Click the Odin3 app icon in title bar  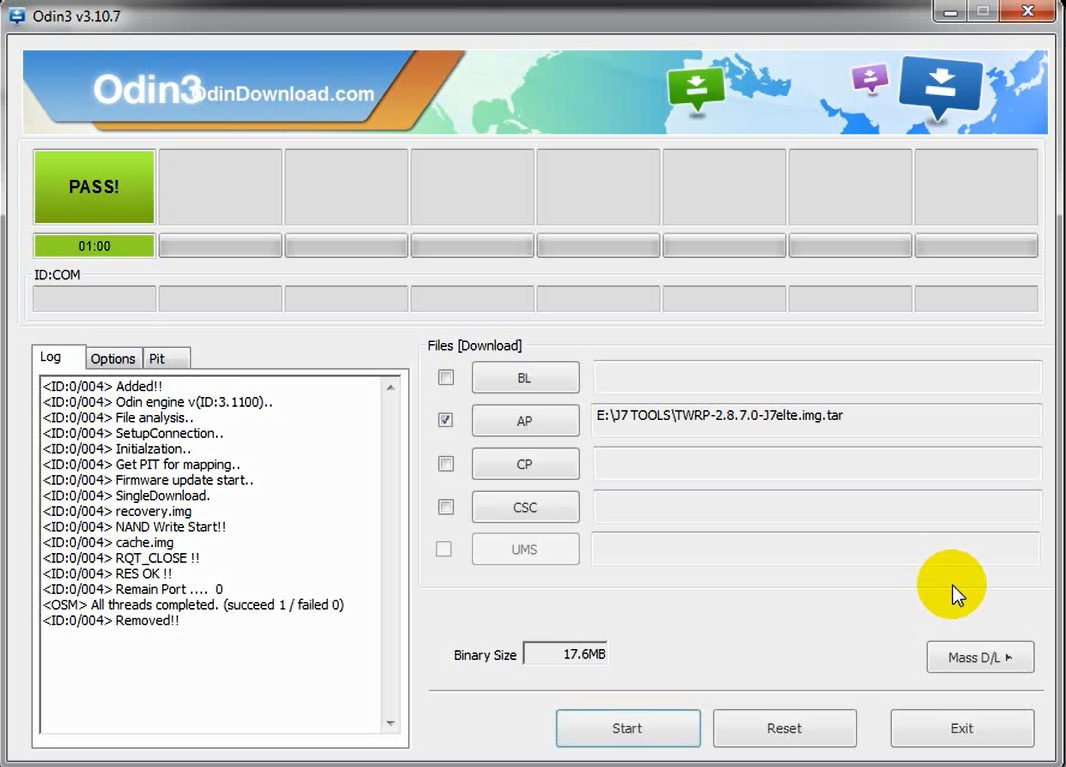pyautogui.click(x=16, y=15)
